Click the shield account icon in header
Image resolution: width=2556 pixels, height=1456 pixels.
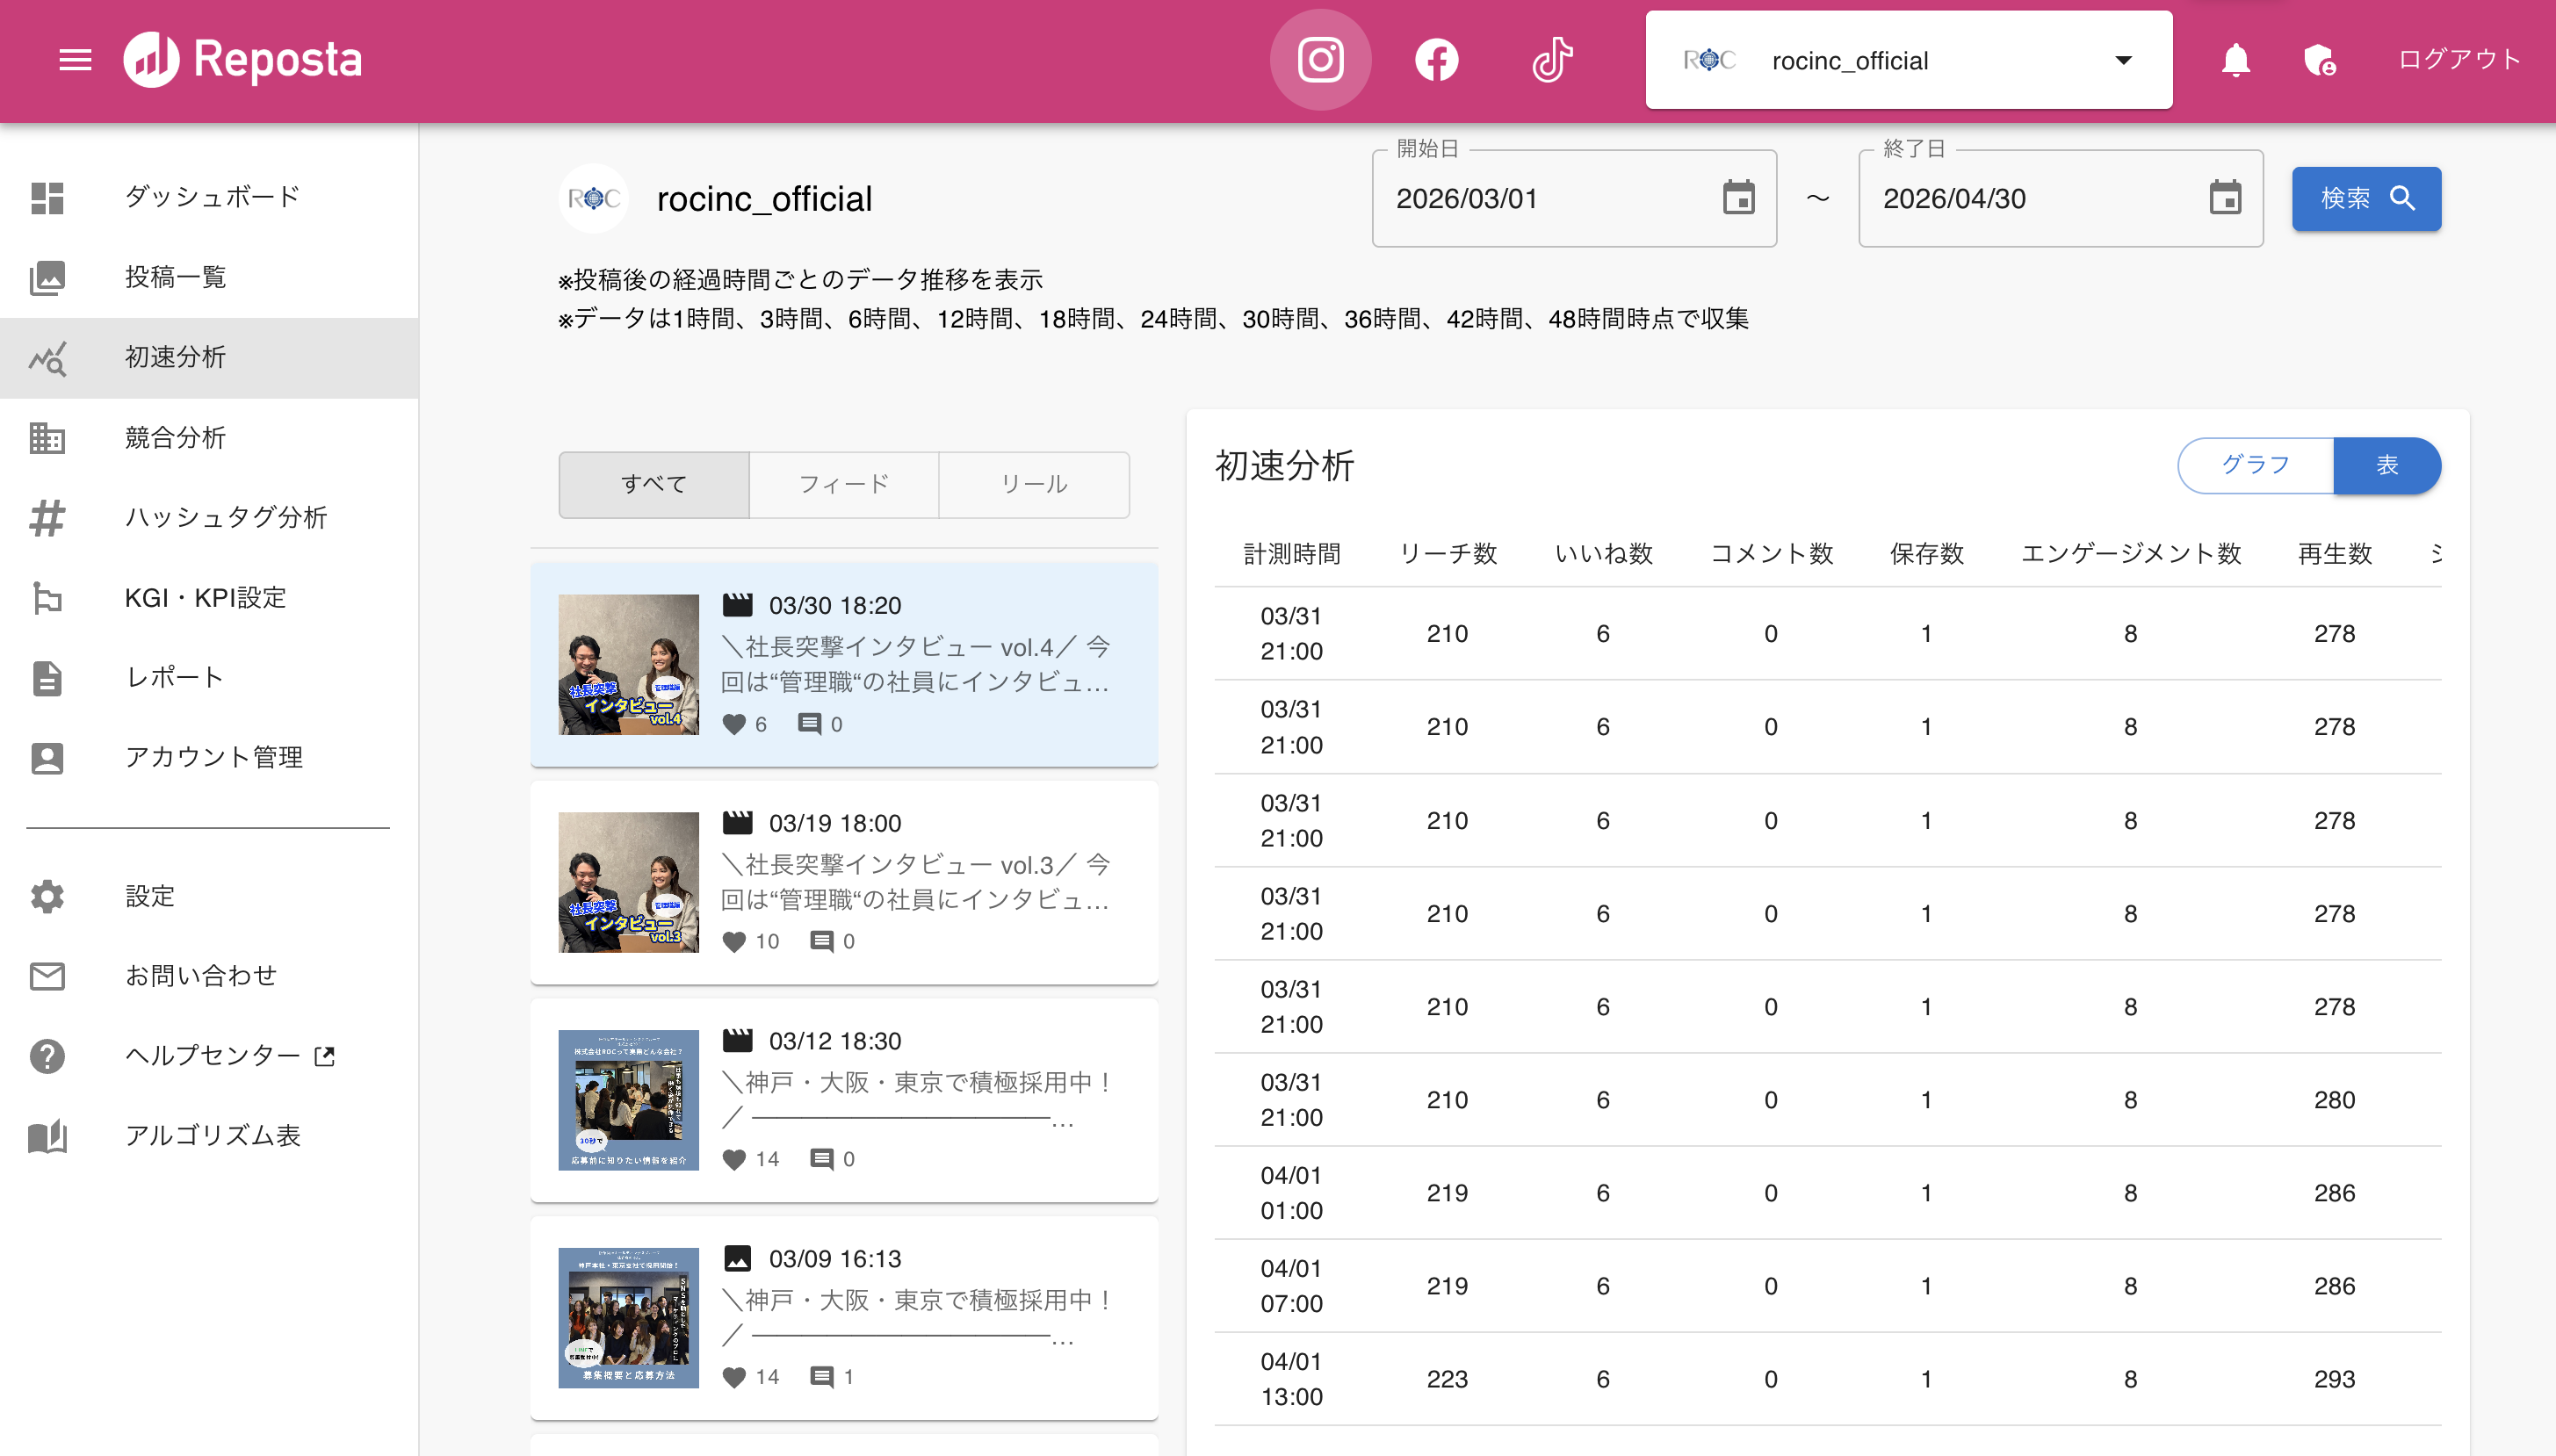tap(2319, 60)
